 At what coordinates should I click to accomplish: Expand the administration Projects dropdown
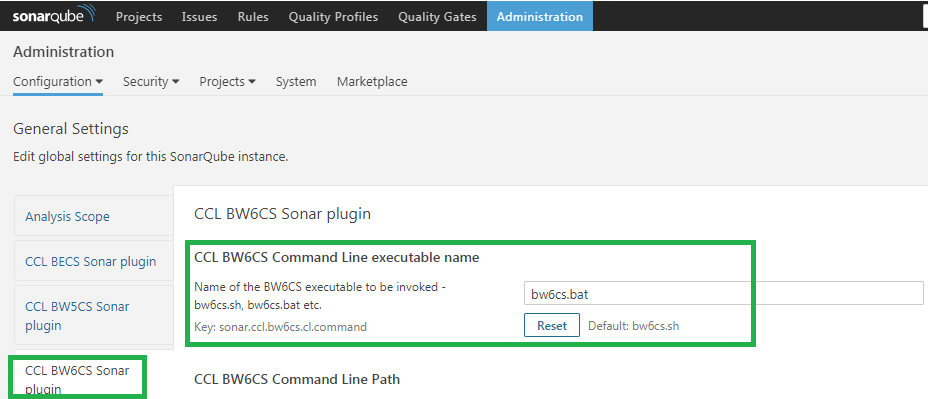click(x=227, y=82)
